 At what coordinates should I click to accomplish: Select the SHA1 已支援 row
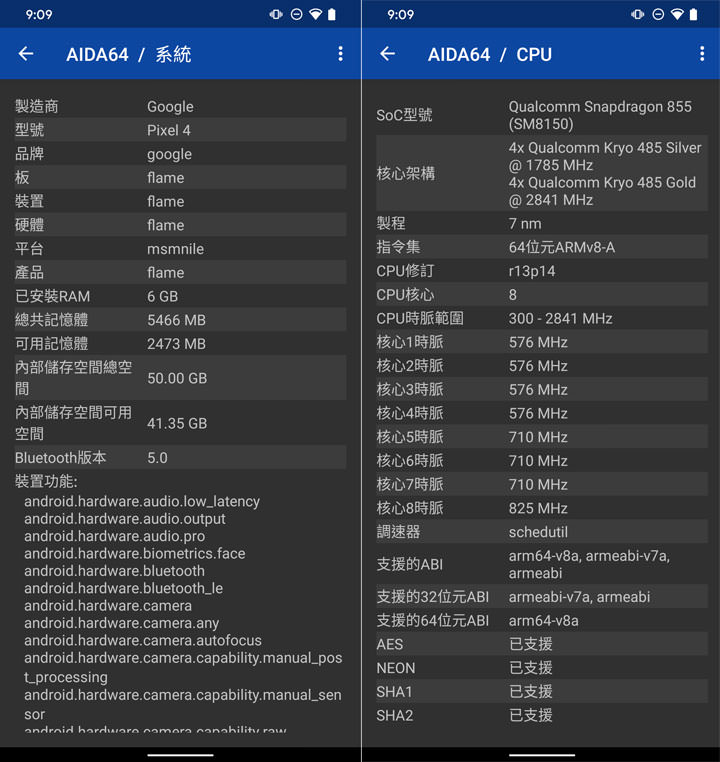pyautogui.click(x=542, y=692)
